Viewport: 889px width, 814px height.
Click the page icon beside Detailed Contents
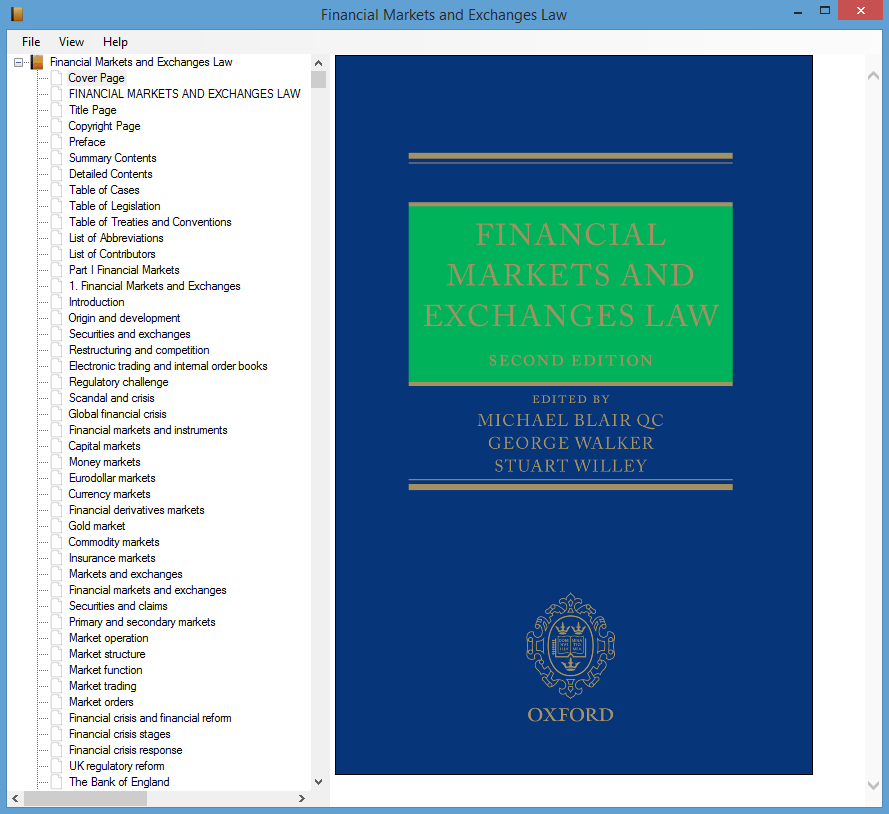[57, 174]
